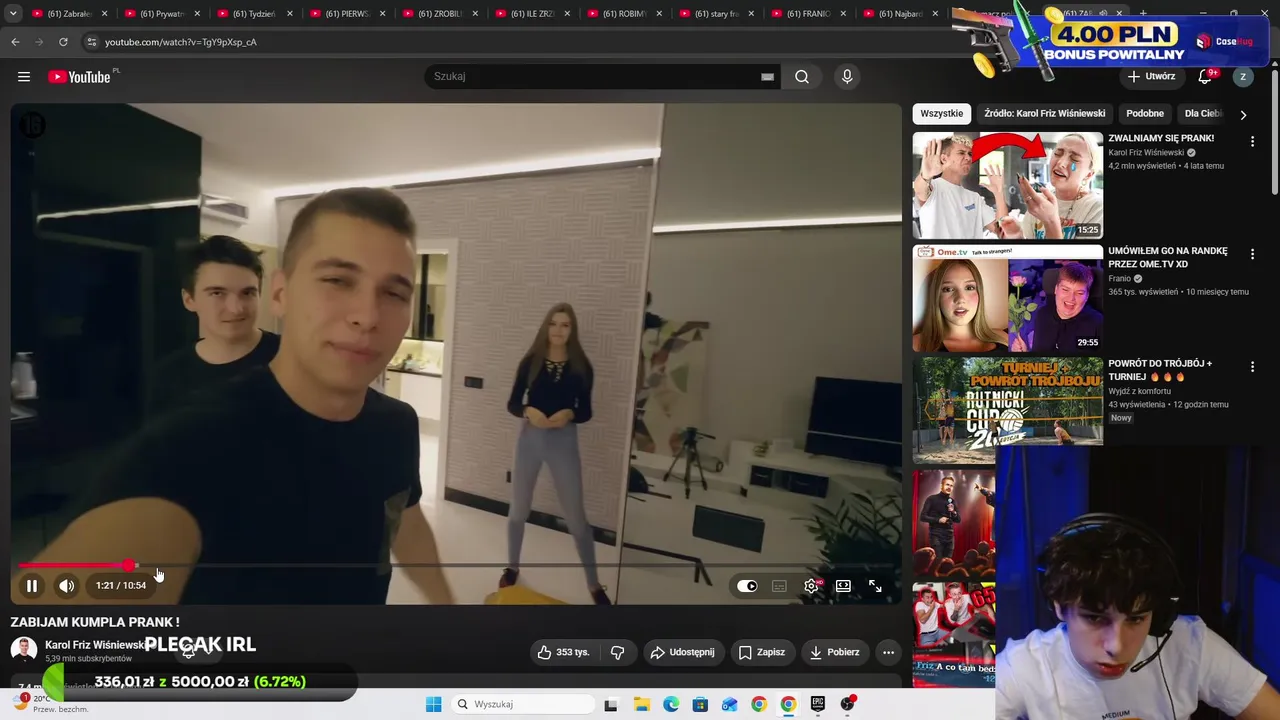Seek in the video progress bar
This screenshot has height=720, width=1280.
[x=456, y=566]
